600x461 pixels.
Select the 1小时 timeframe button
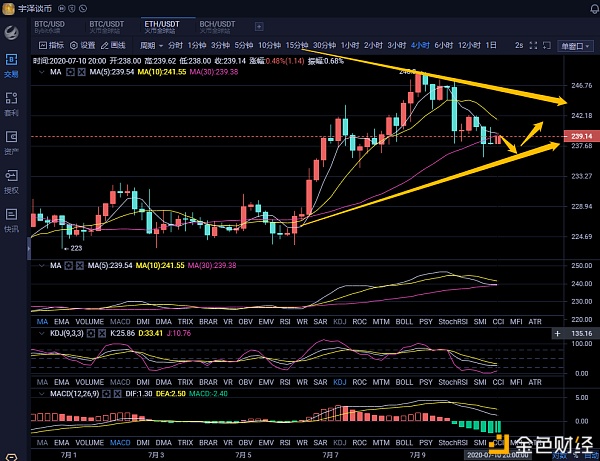click(348, 45)
